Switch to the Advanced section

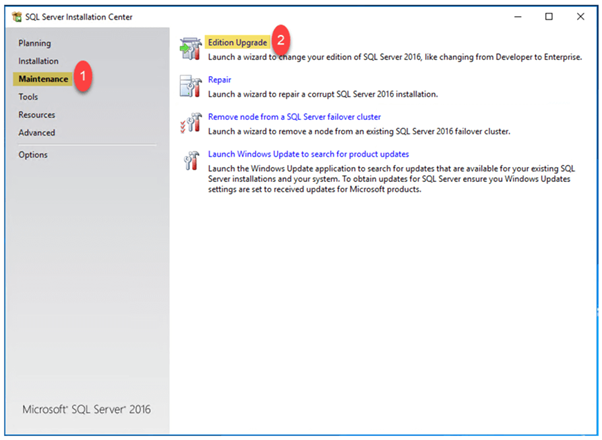click(x=36, y=132)
